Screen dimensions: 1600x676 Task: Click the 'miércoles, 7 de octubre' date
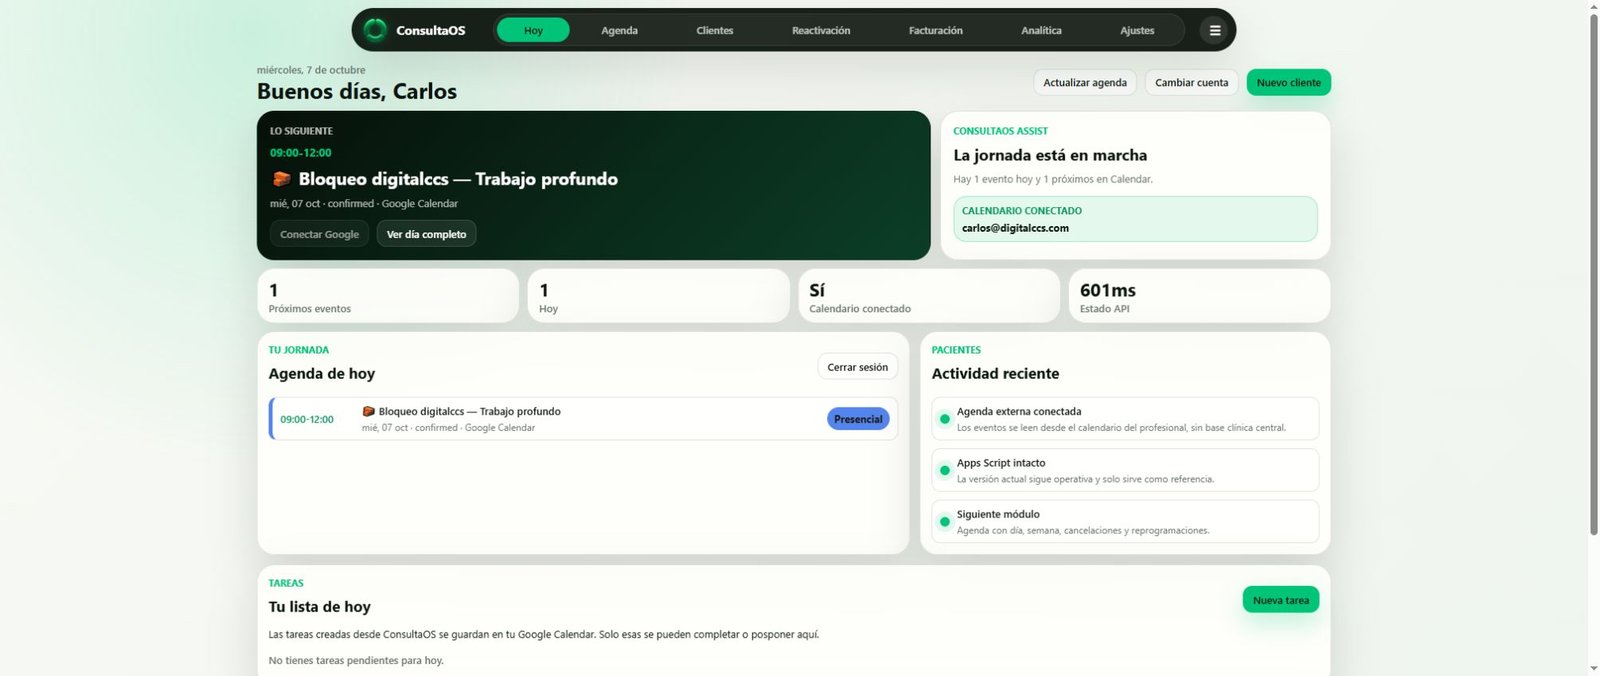coord(311,70)
